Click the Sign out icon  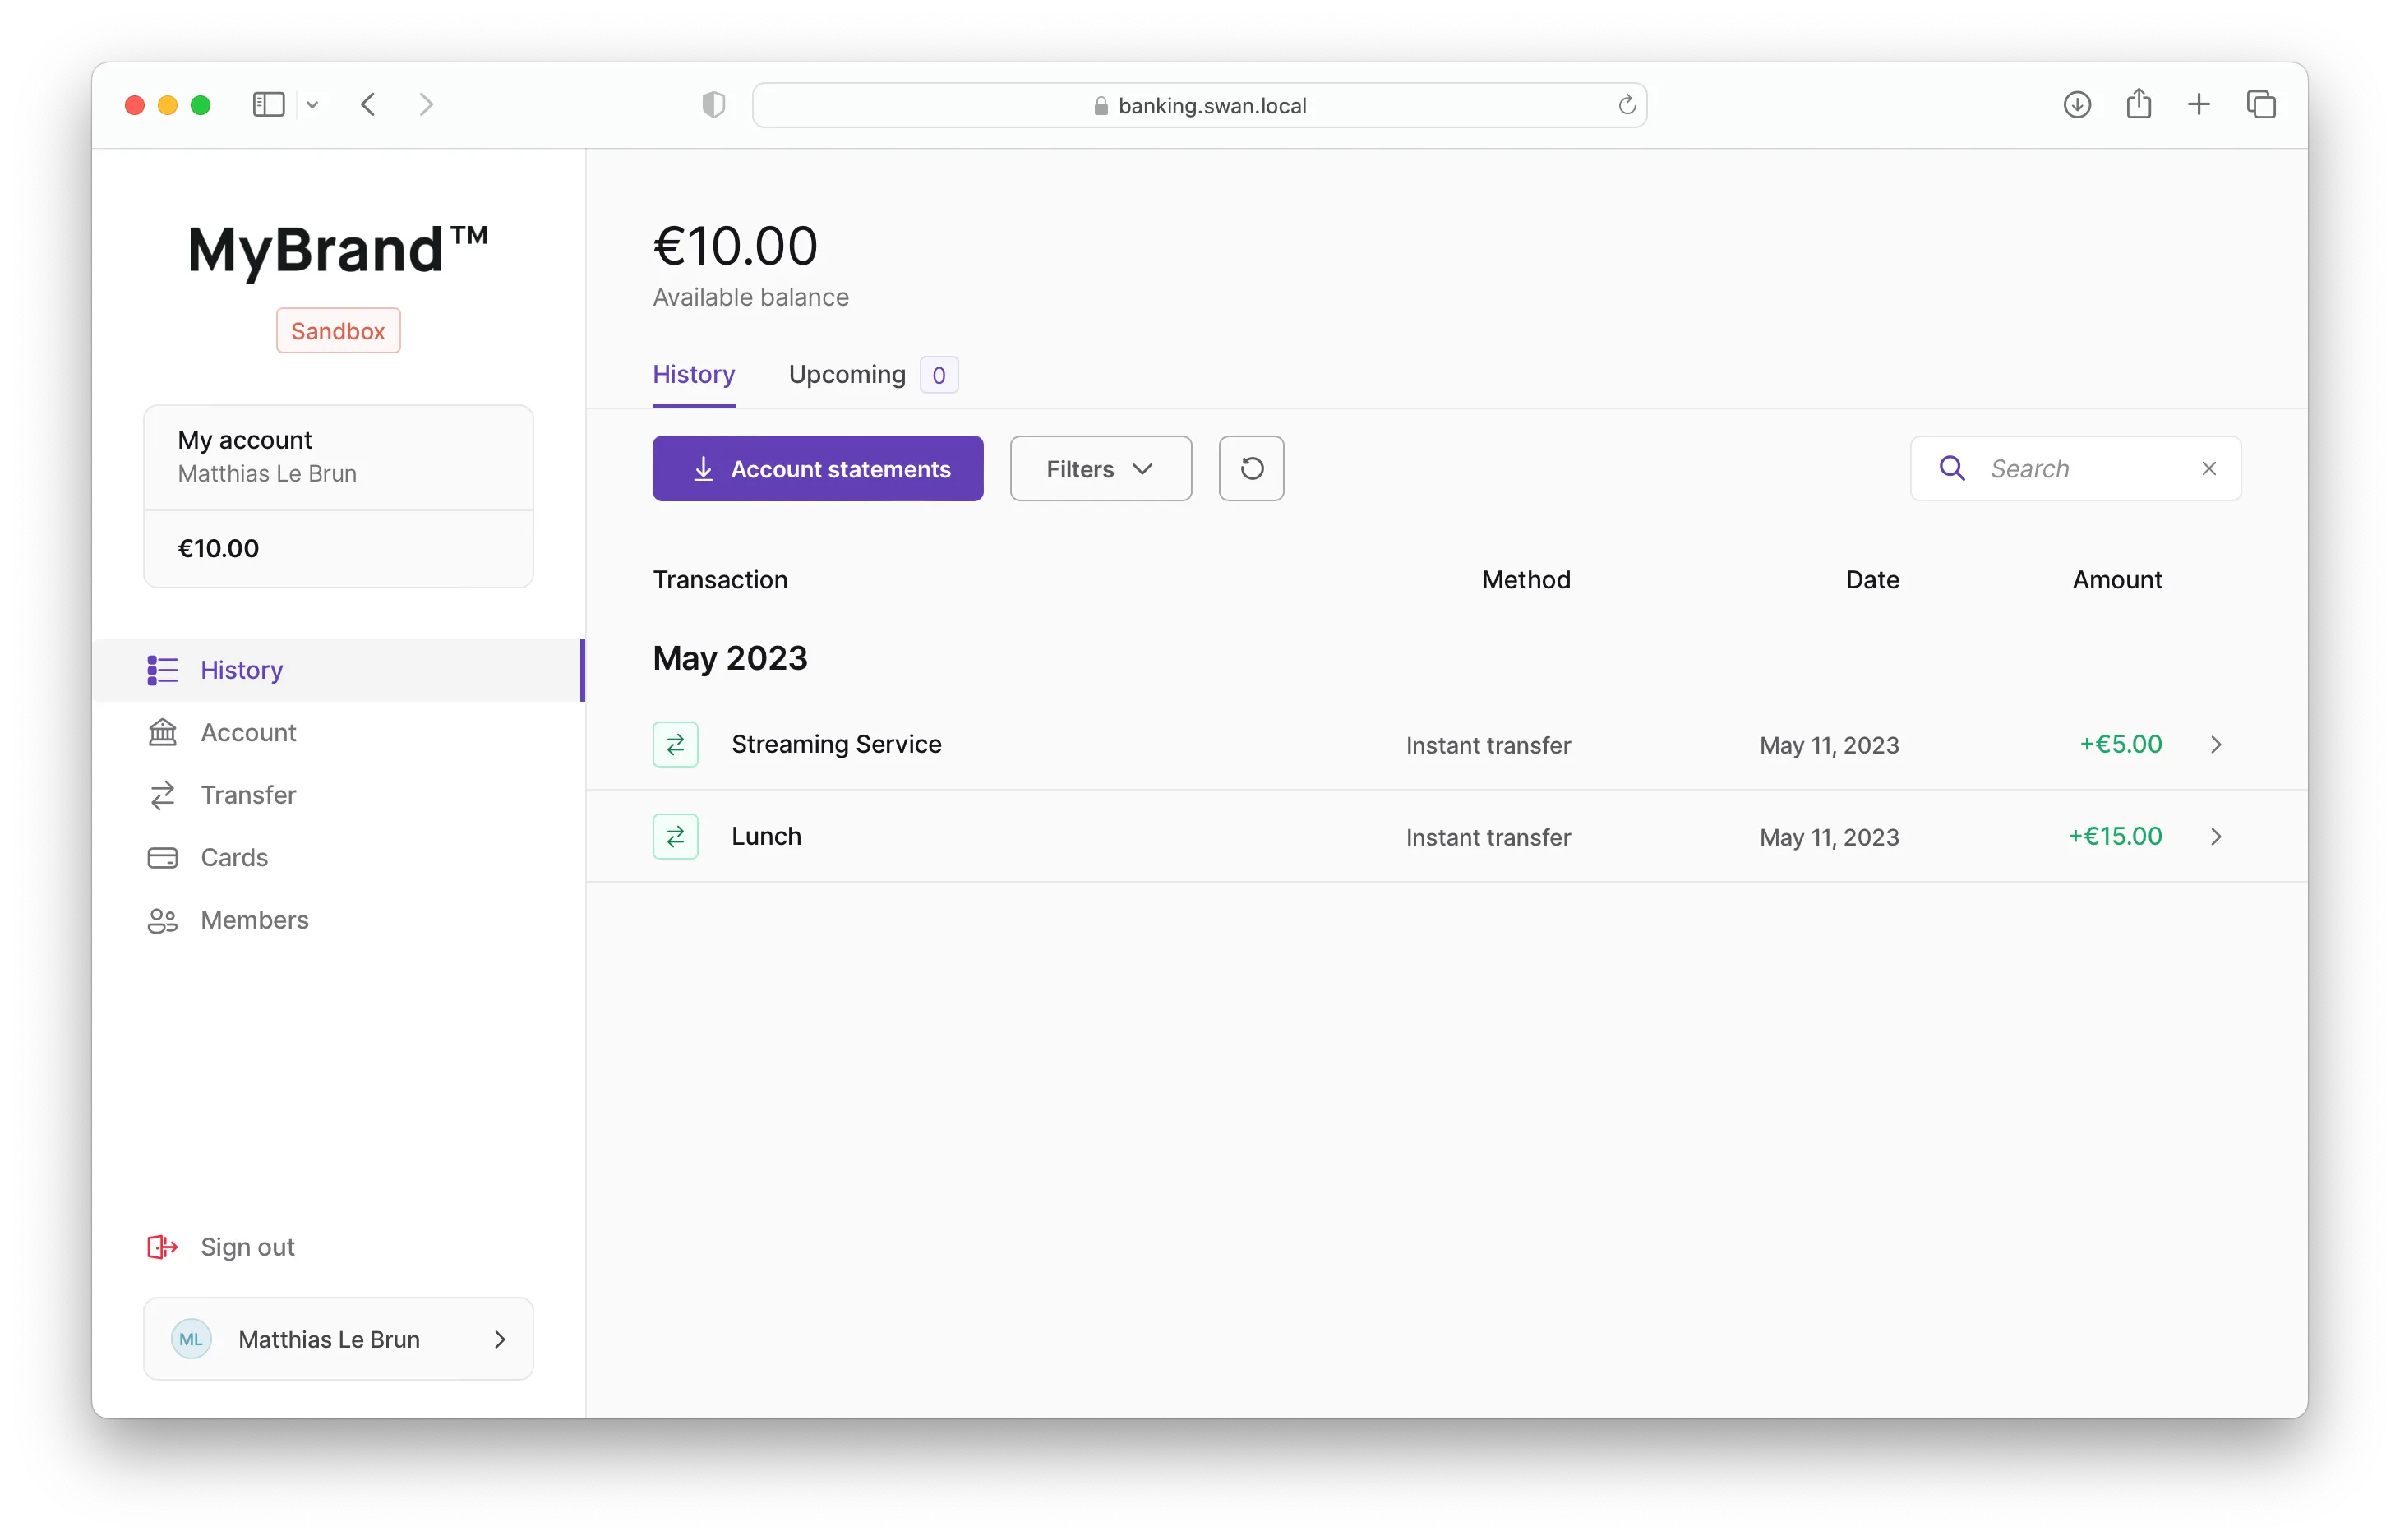pos(162,1246)
